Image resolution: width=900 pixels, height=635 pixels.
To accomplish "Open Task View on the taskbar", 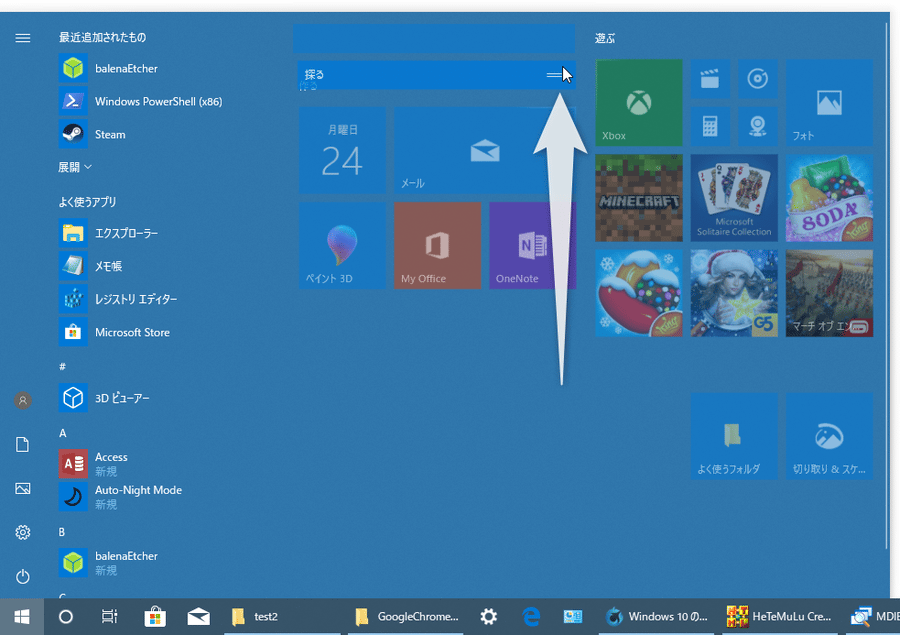I will click(109, 617).
